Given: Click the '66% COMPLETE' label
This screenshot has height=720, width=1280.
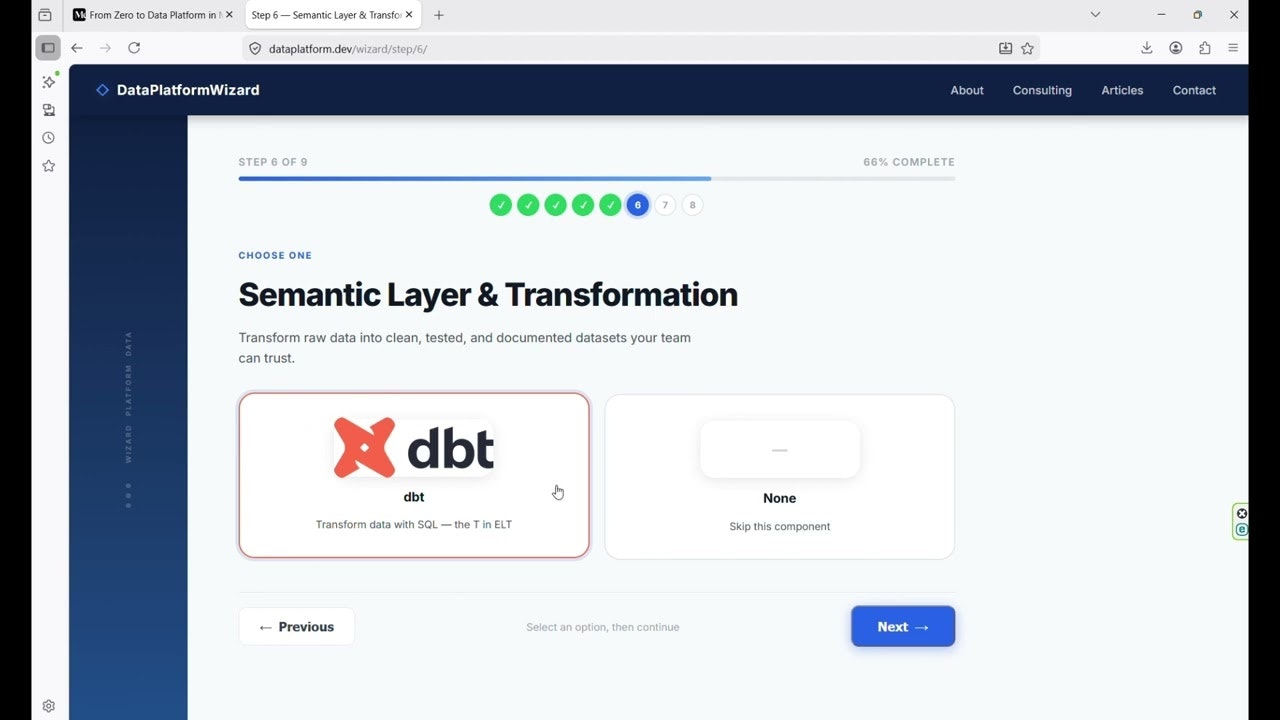Looking at the screenshot, I should pos(909,162).
